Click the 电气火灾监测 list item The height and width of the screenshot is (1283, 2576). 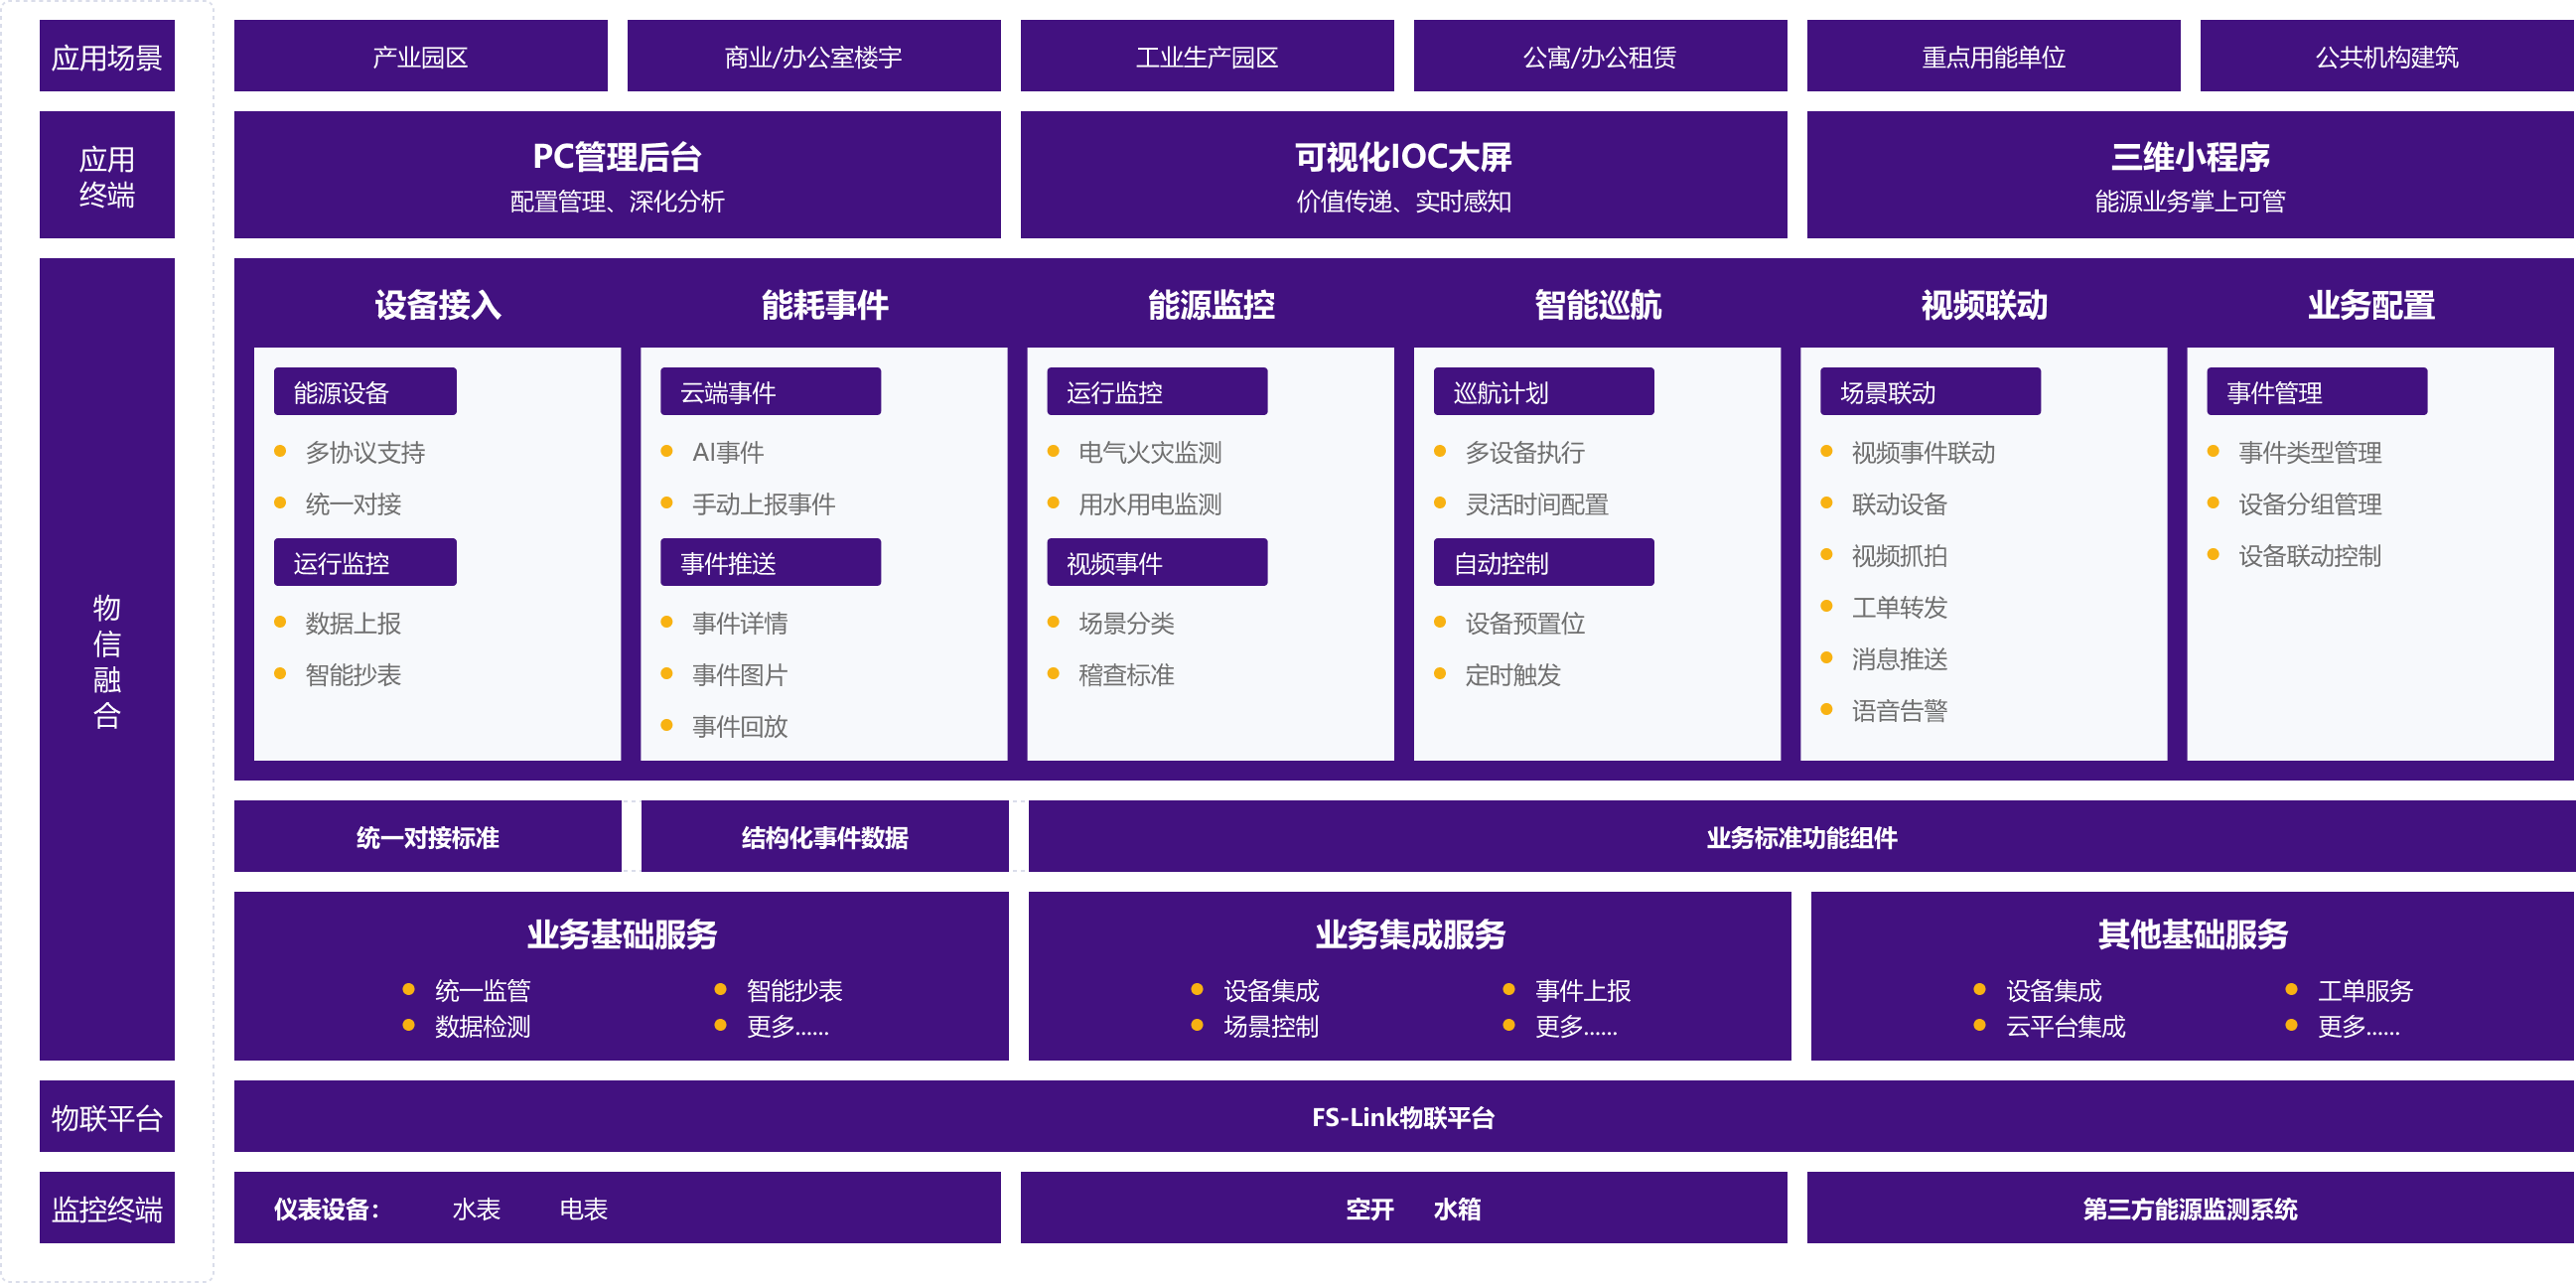click(1150, 452)
